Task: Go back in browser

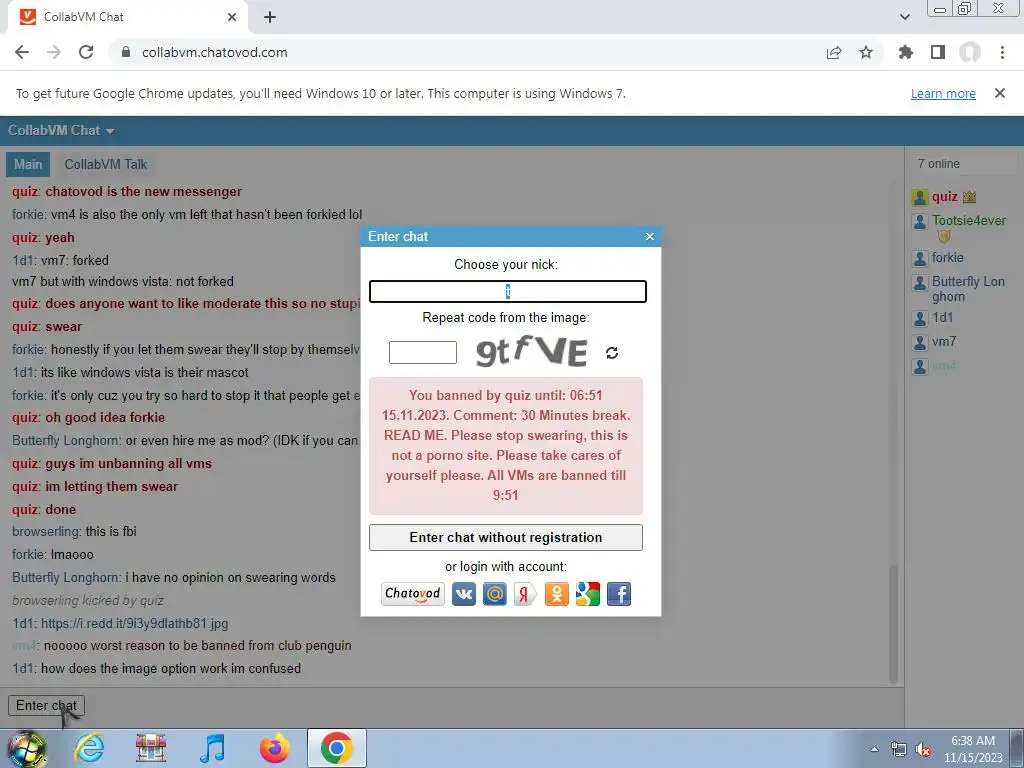Action: click(22, 52)
